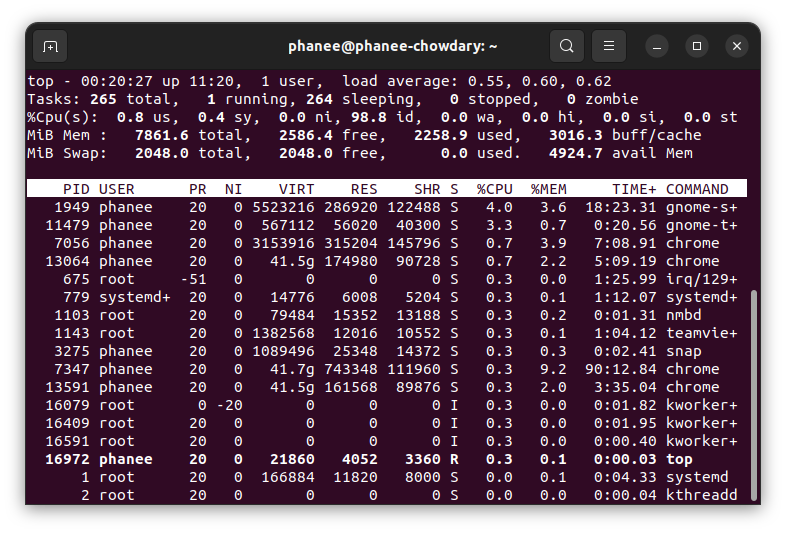Screen dimensions: 786x533
Task: Click the 9.2 %MEM value
Action: 553,369
